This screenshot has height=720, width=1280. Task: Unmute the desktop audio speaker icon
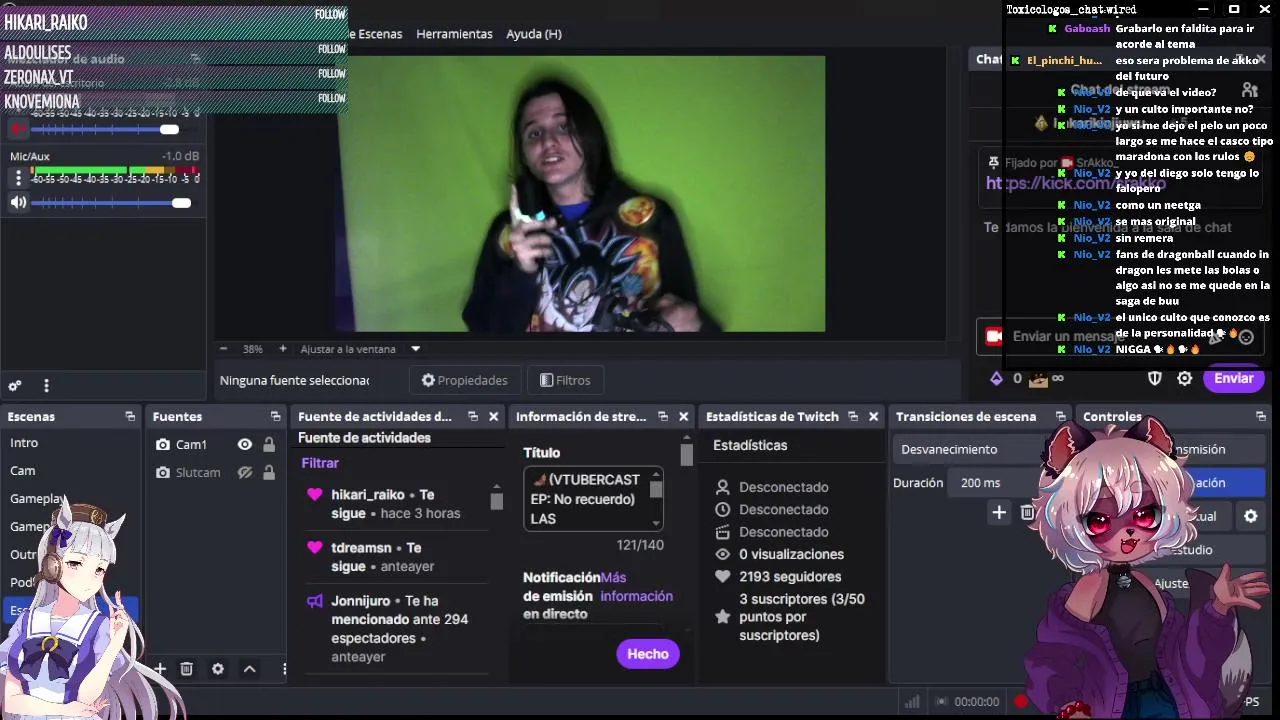(18, 129)
